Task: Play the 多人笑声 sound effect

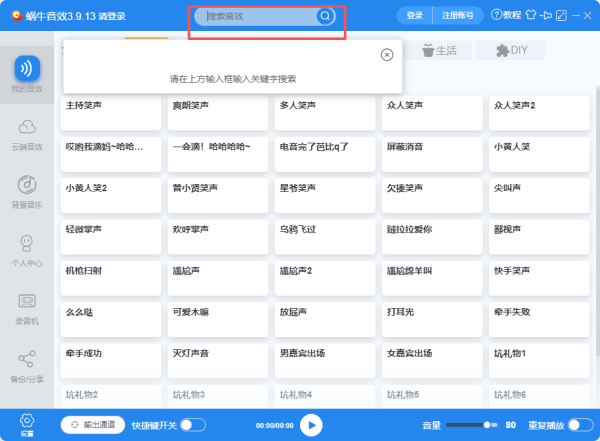Action: pyautogui.click(x=325, y=113)
